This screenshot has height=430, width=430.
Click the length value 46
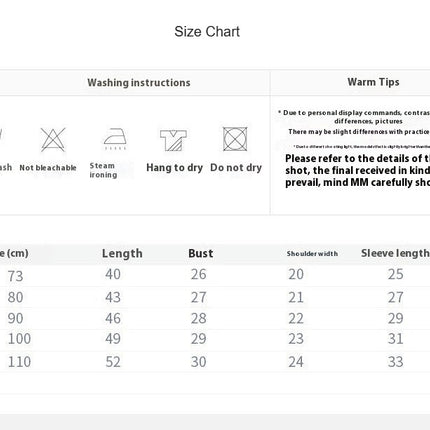click(x=113, y=318)
